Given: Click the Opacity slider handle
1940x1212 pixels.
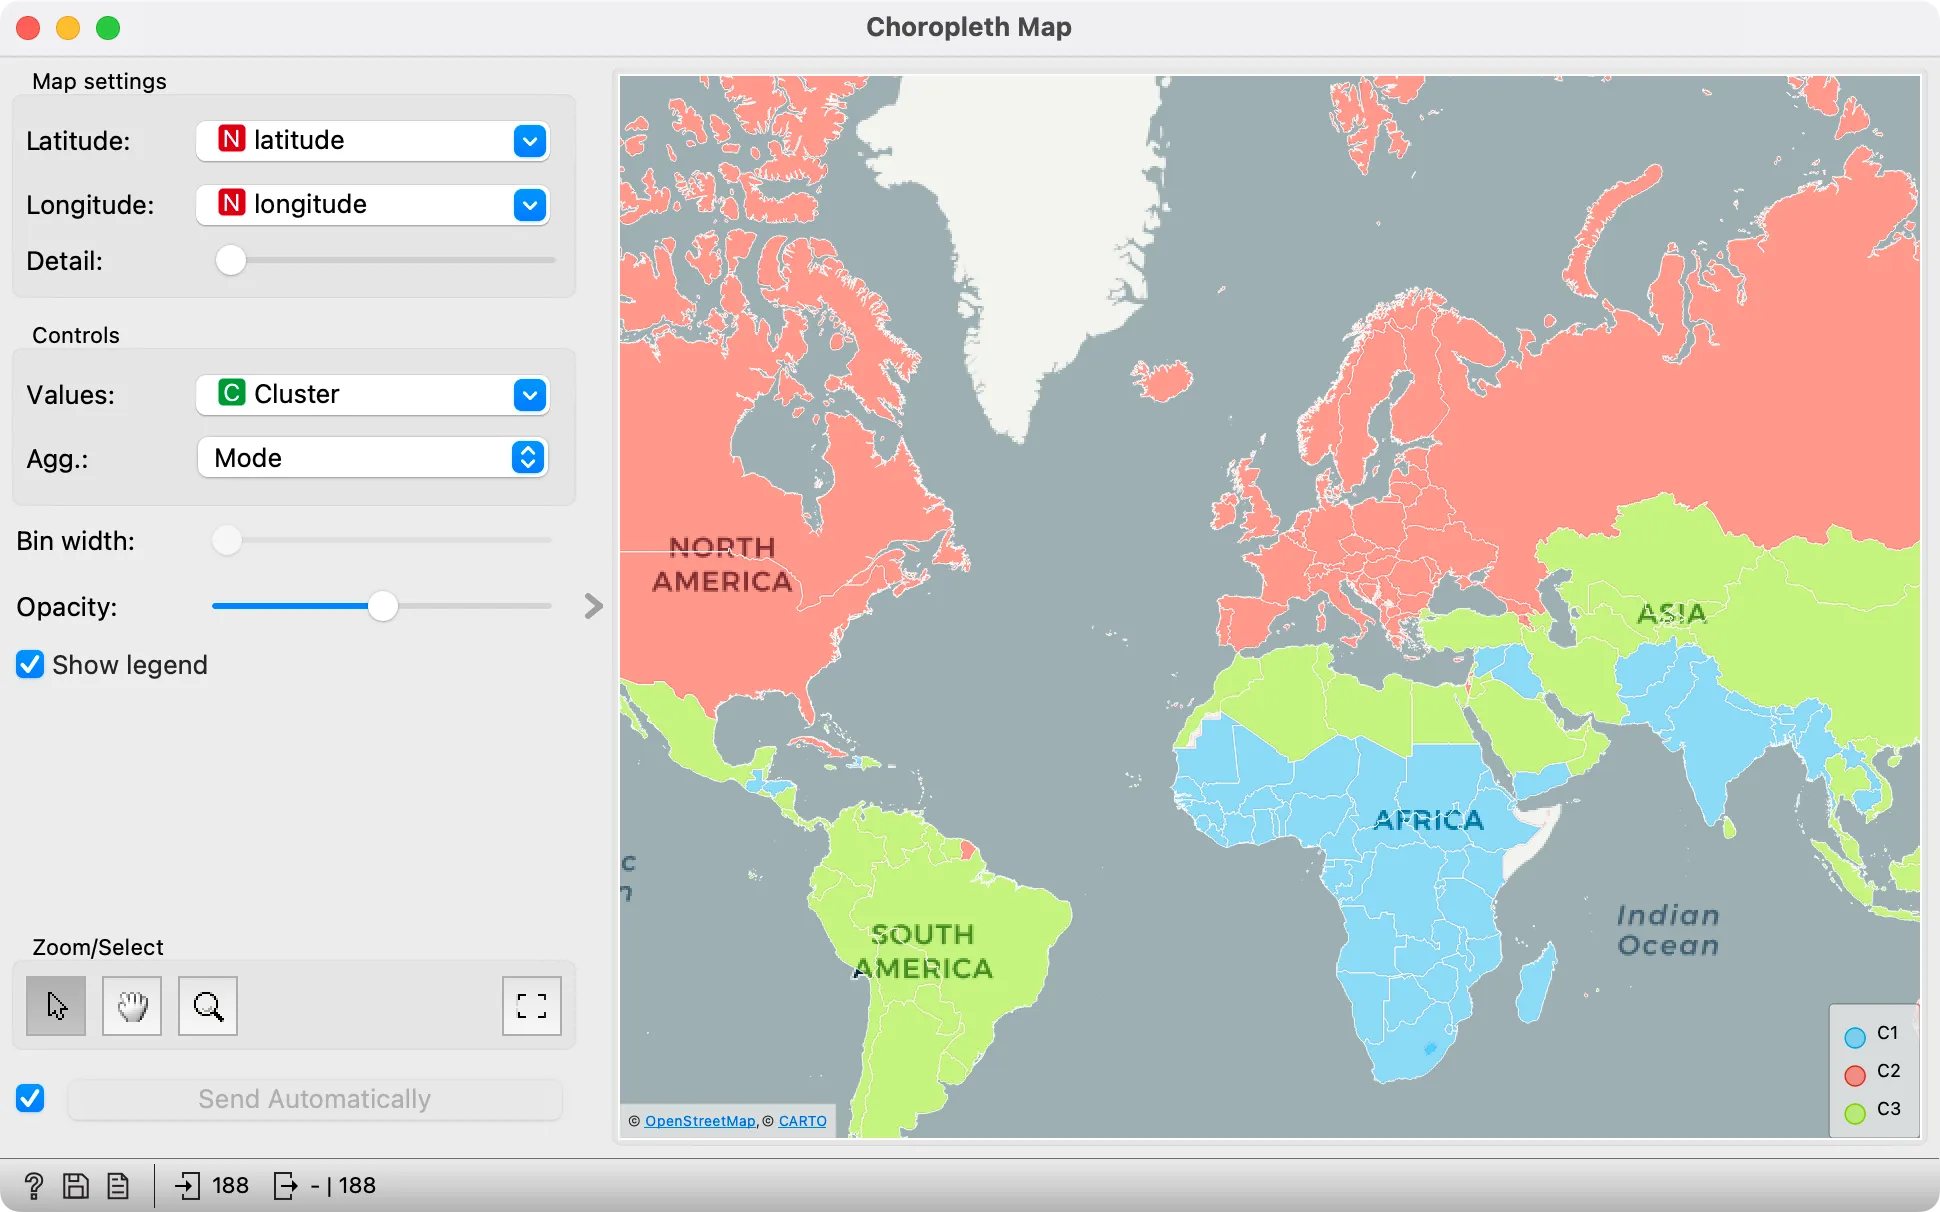Looking at the screenshot, I should 383,606.
